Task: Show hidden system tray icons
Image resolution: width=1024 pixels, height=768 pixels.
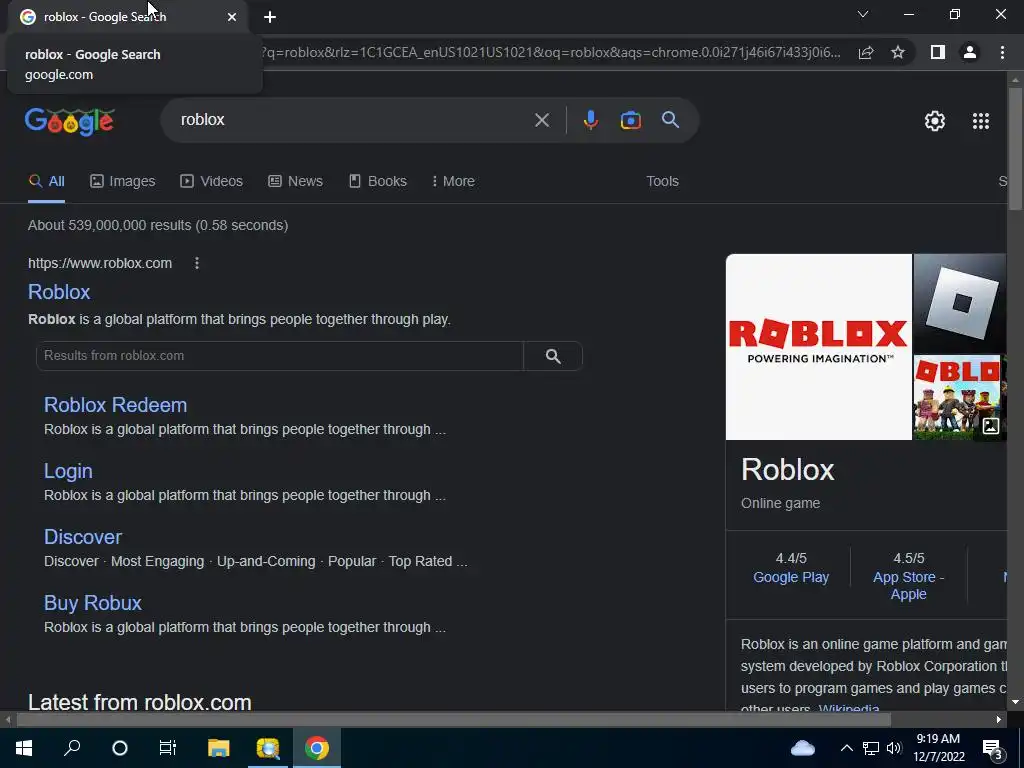Action: pyautogui.click(x=846, y=748)
